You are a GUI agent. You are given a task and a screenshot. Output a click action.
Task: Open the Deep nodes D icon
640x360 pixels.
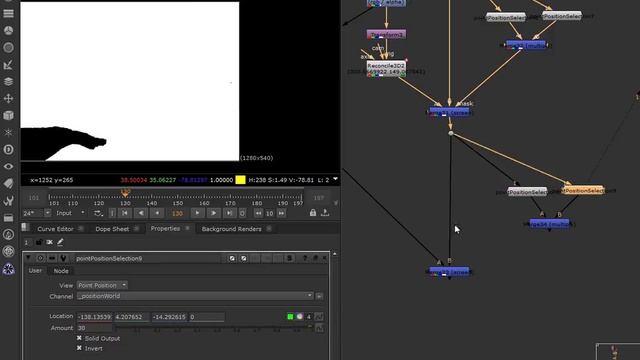pyautogui.click(x=8, y=149)
